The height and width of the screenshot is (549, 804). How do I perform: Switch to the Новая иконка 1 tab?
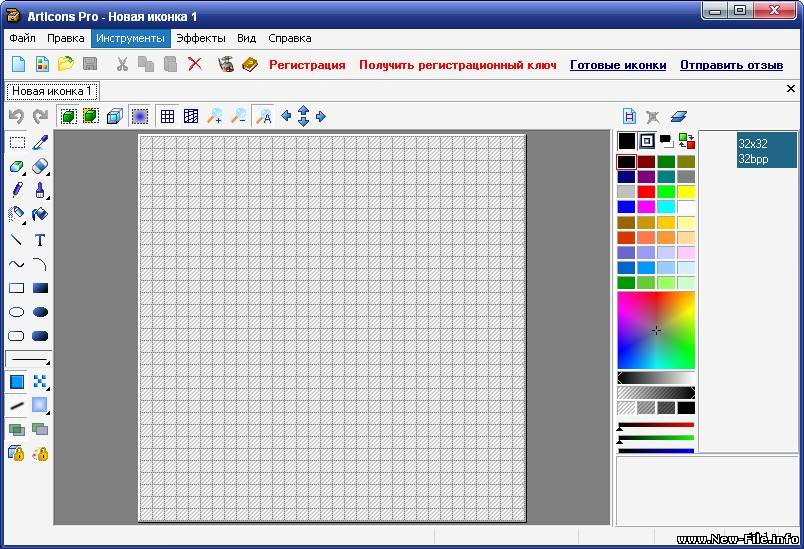tap(52, 91)
